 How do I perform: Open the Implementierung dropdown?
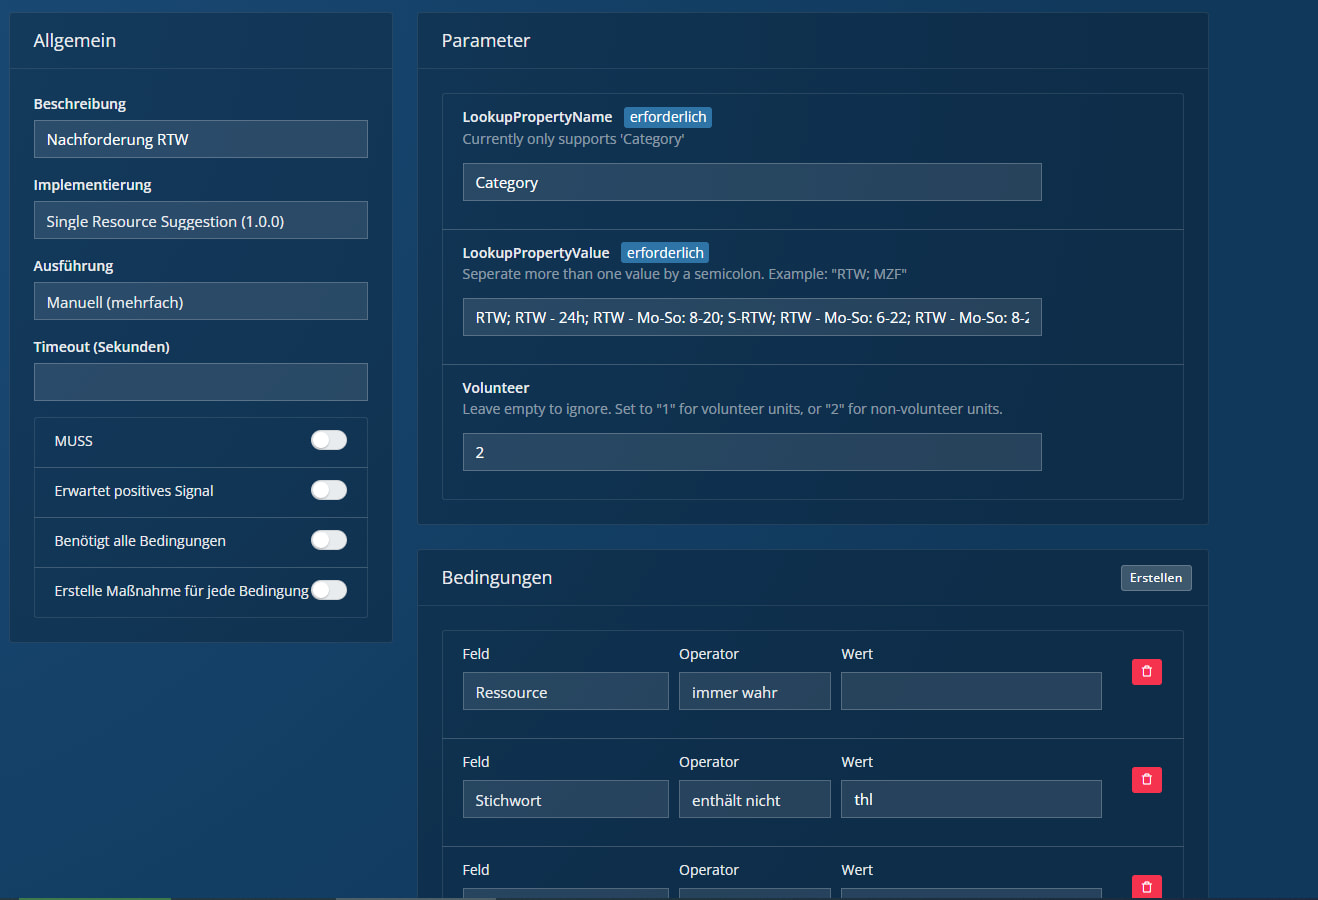[x=200, y=221]
